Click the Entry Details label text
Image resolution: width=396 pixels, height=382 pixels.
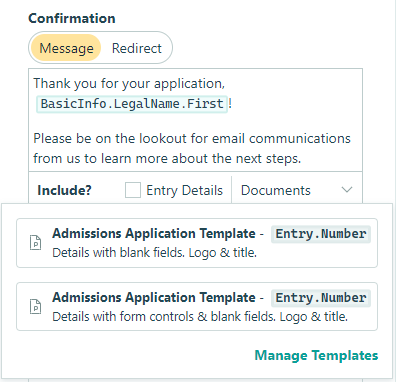[x=184, y=190]
